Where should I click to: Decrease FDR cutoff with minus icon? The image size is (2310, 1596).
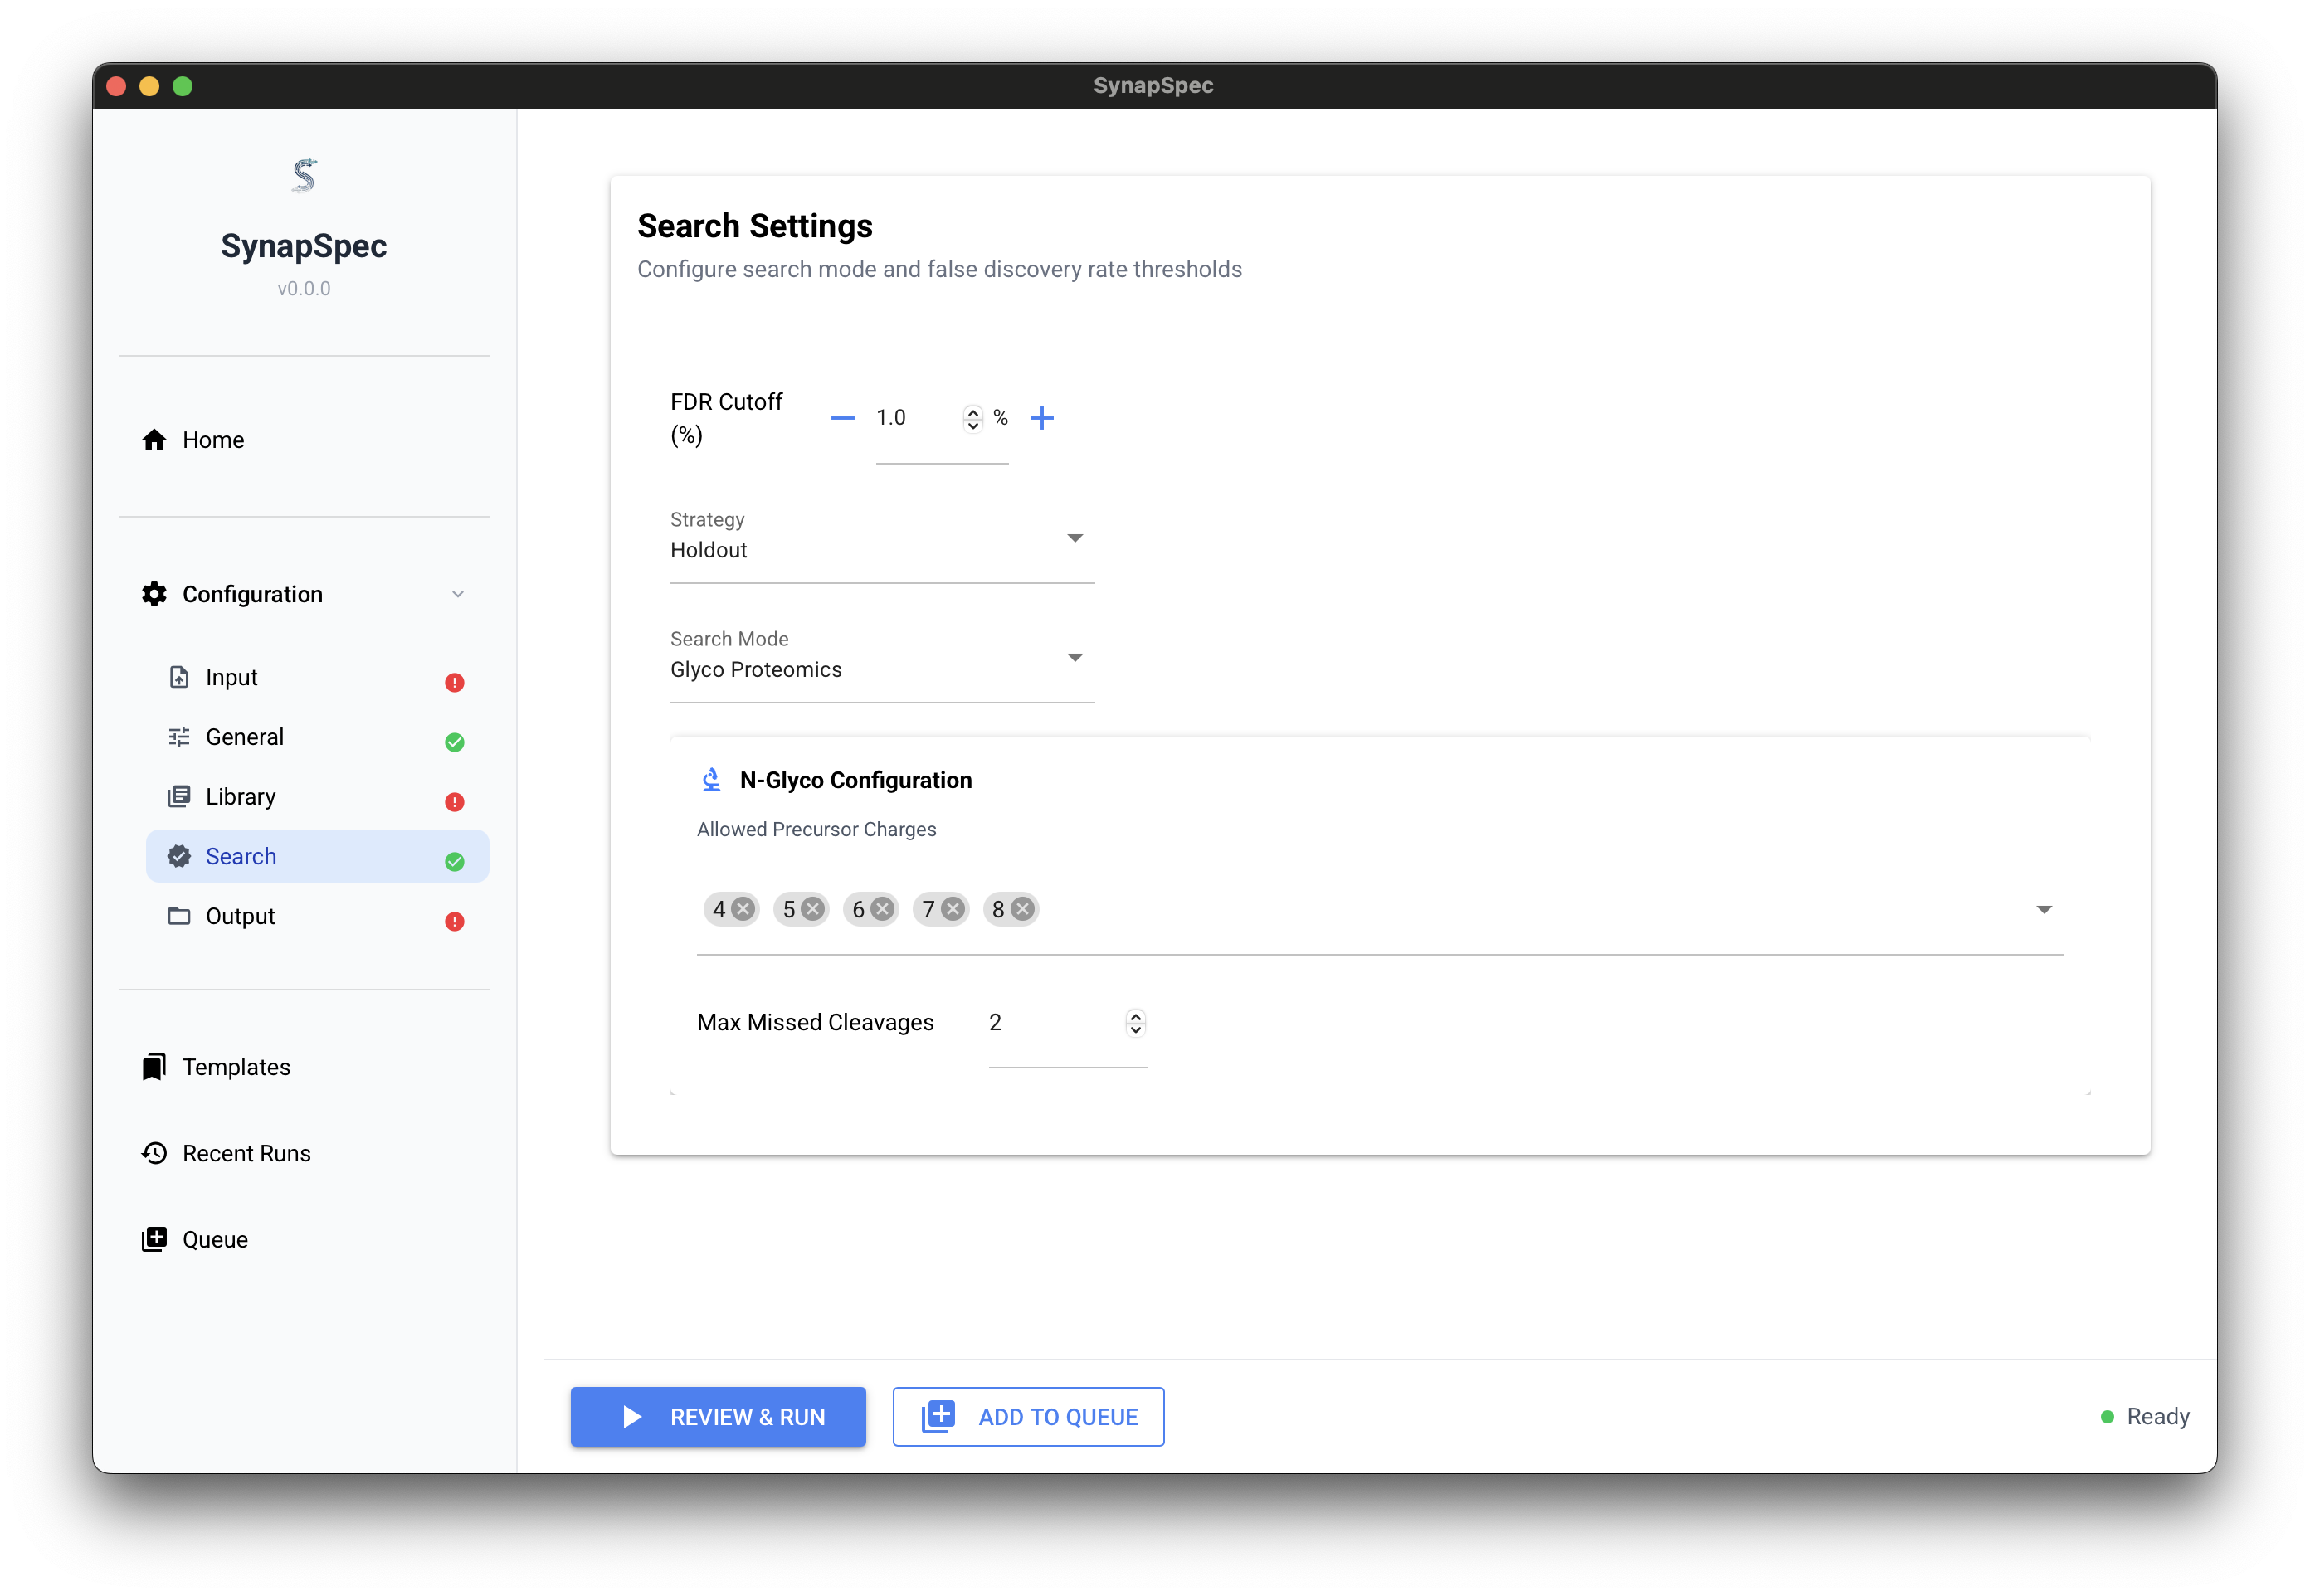[x=843, y=418]
